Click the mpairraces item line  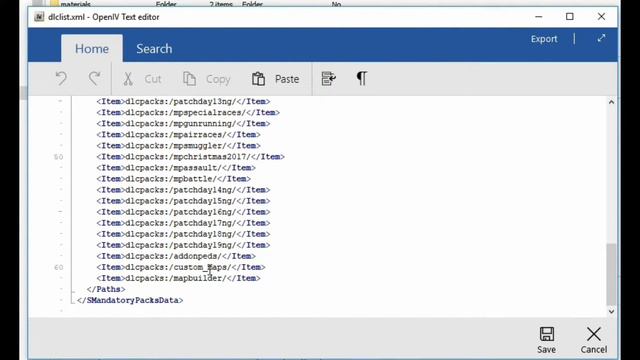178,135
